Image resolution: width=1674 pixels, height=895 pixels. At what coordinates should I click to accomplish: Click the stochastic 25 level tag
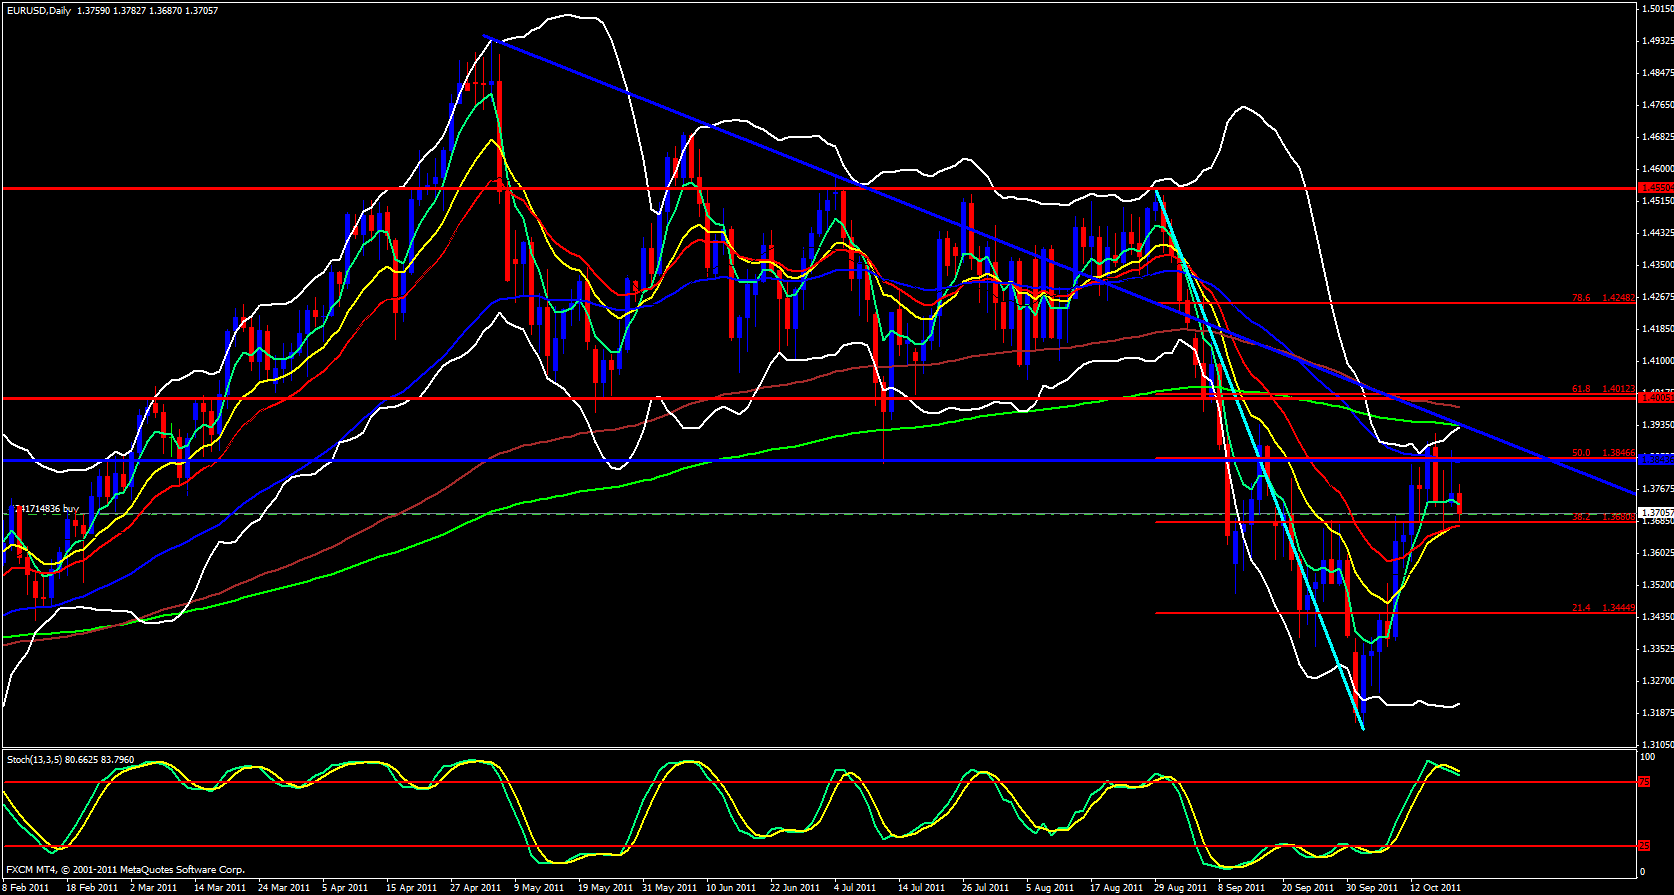(x=1644, y=846)
